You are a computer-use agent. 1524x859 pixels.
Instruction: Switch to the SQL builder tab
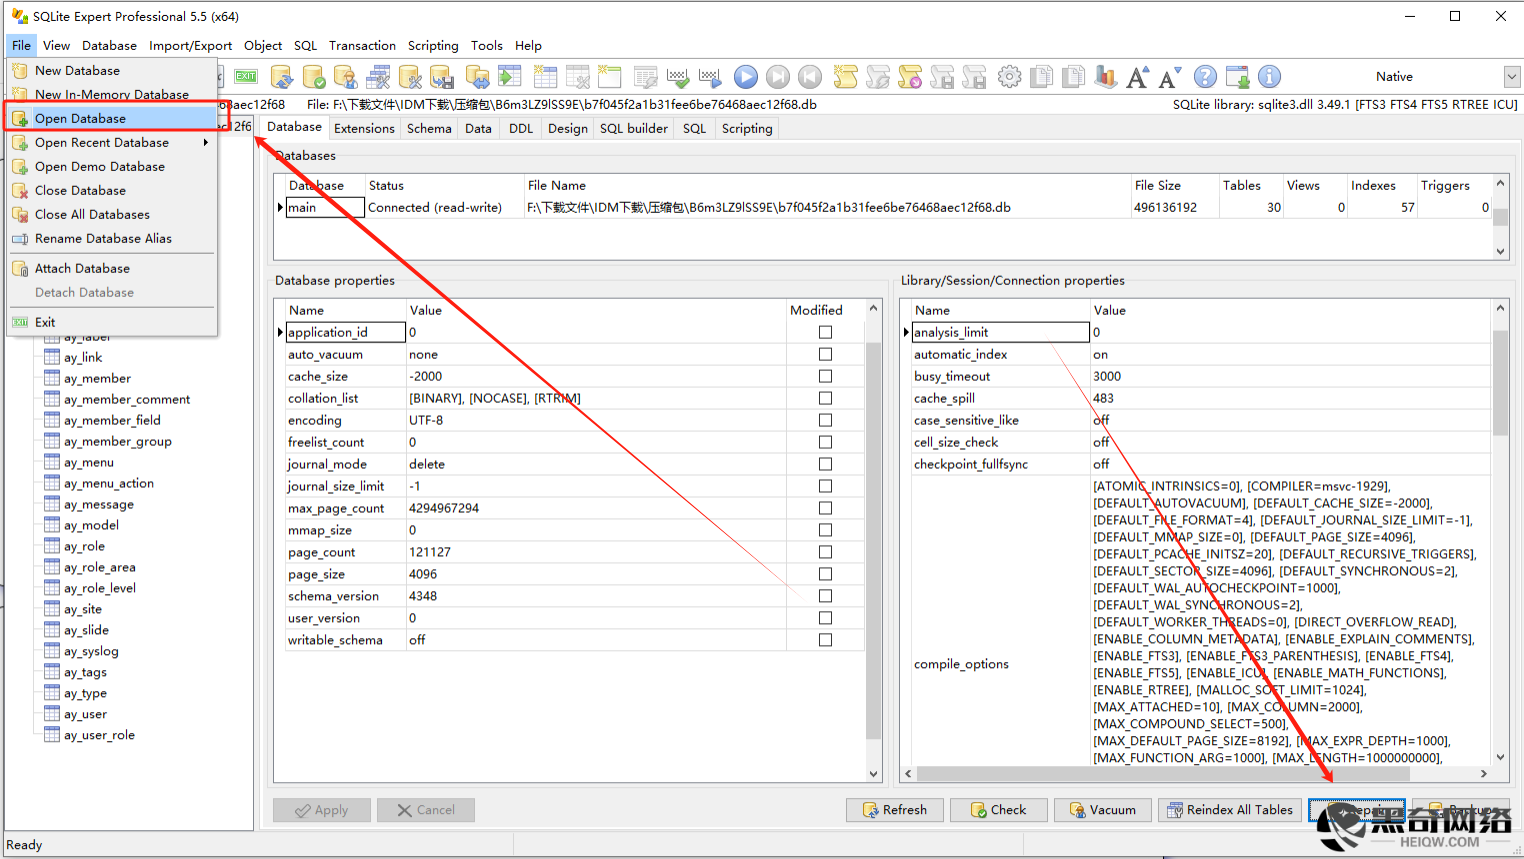(633, 129)
